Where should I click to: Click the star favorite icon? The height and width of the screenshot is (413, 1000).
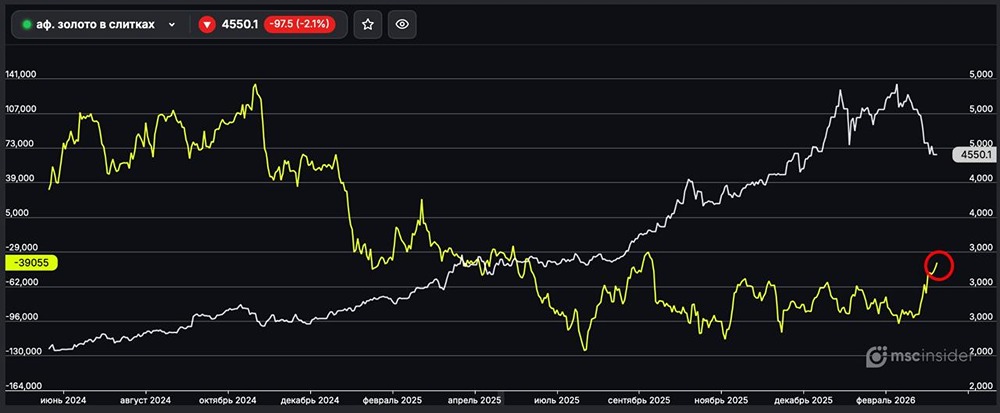click(x=367, y=24)
